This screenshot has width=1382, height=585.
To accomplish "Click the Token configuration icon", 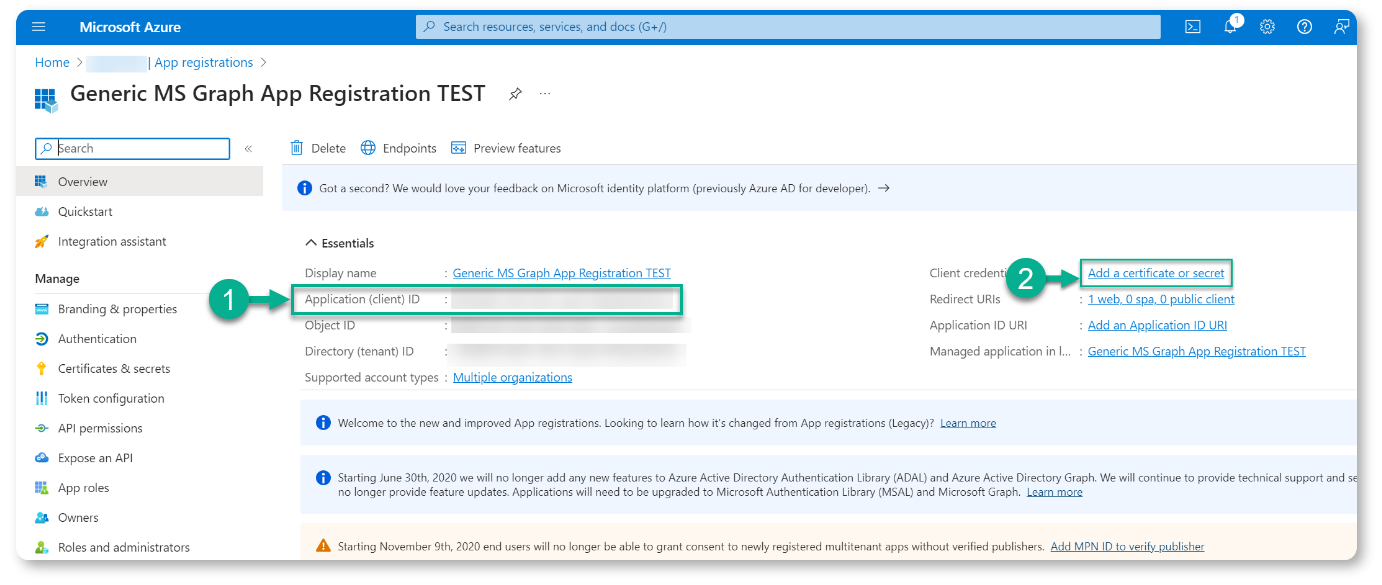I will 41,398.
